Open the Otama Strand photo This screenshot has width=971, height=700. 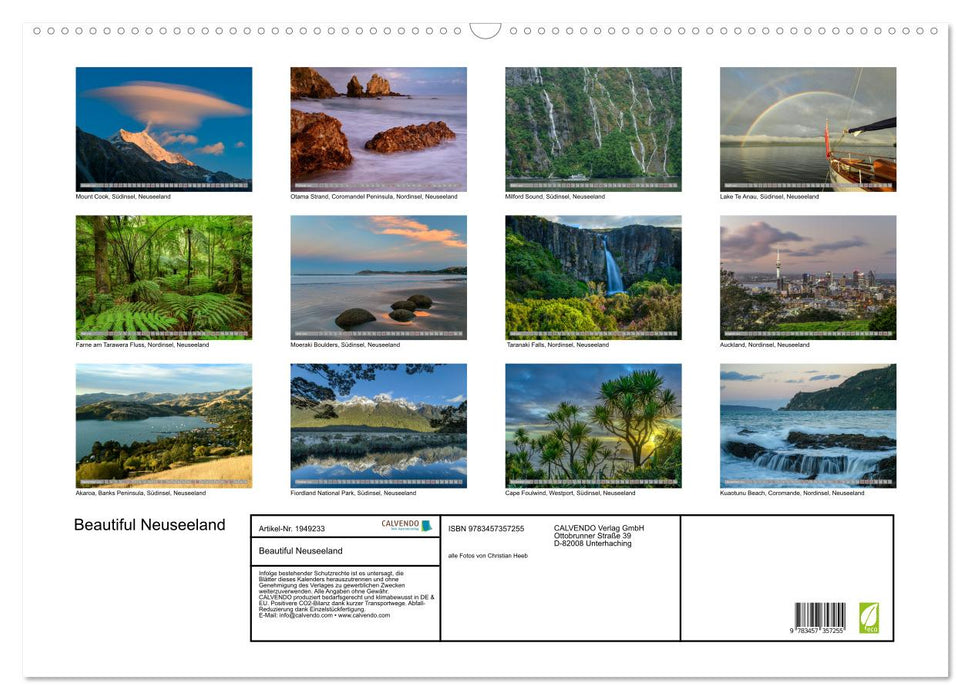pyautogui.click(x=378, y=128)
